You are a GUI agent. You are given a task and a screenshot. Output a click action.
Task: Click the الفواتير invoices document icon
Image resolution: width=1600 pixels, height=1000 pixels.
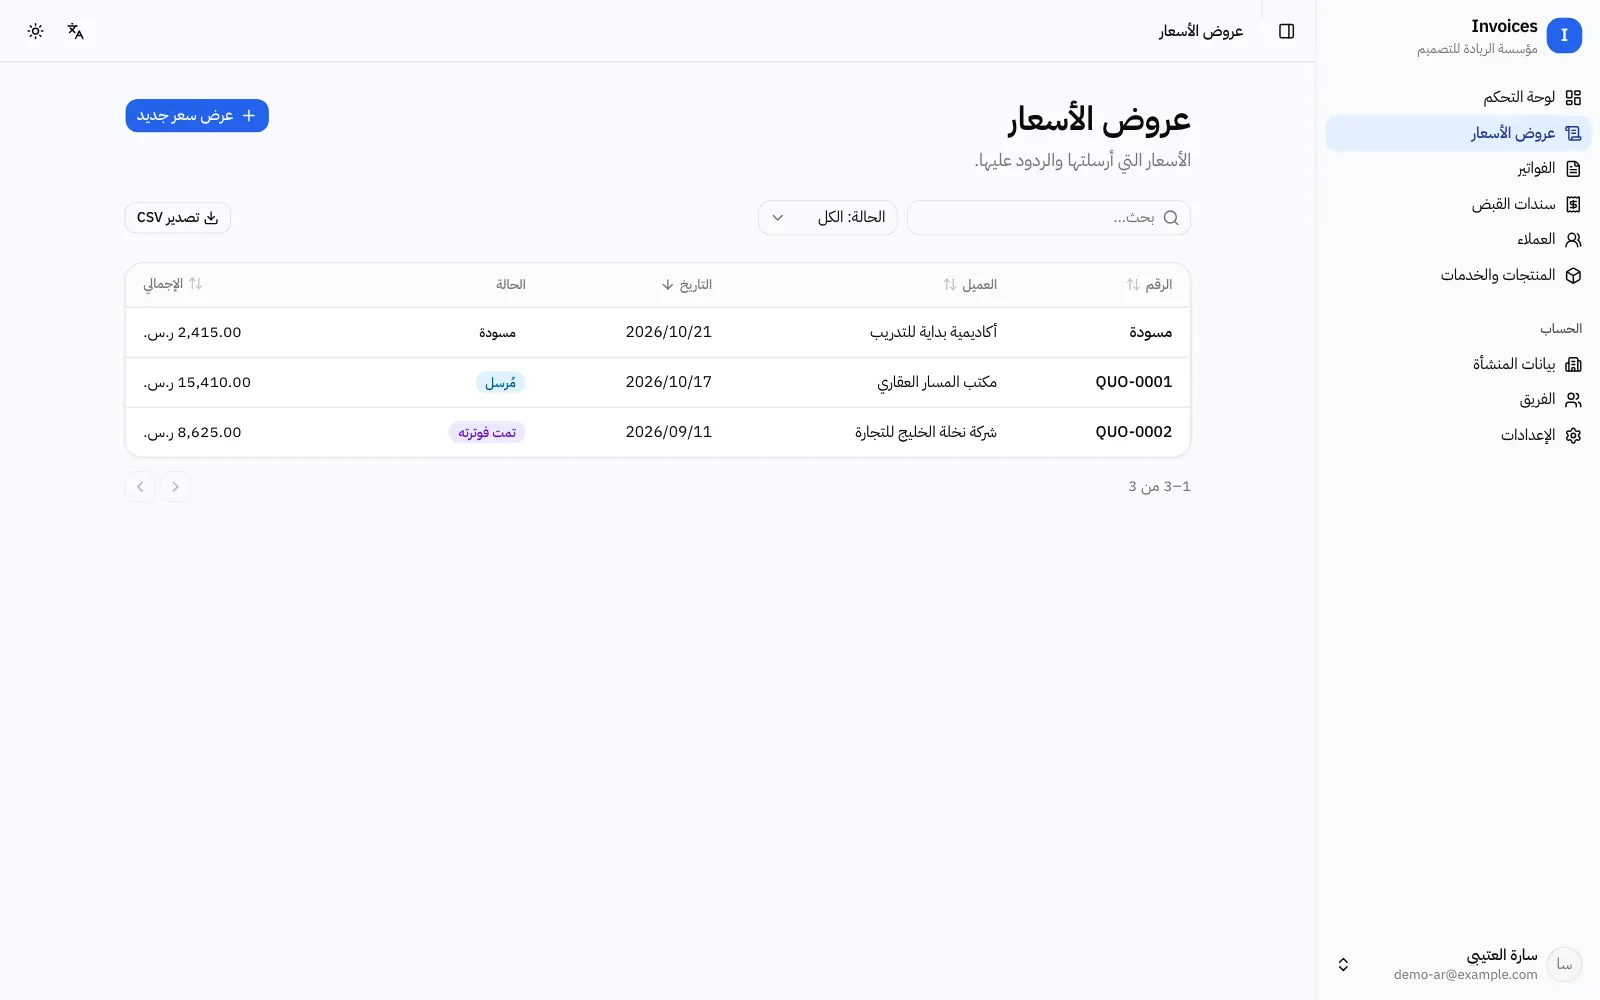click(1573, 168)
